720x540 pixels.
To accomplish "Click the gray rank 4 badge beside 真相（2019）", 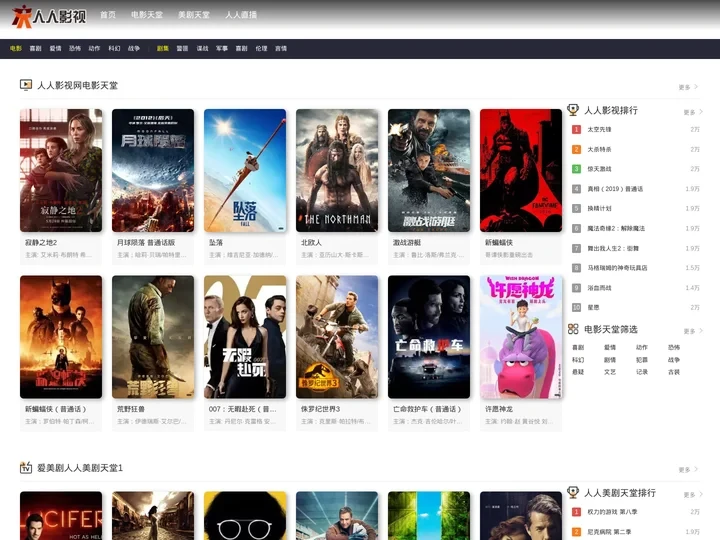I will point(576,189).
